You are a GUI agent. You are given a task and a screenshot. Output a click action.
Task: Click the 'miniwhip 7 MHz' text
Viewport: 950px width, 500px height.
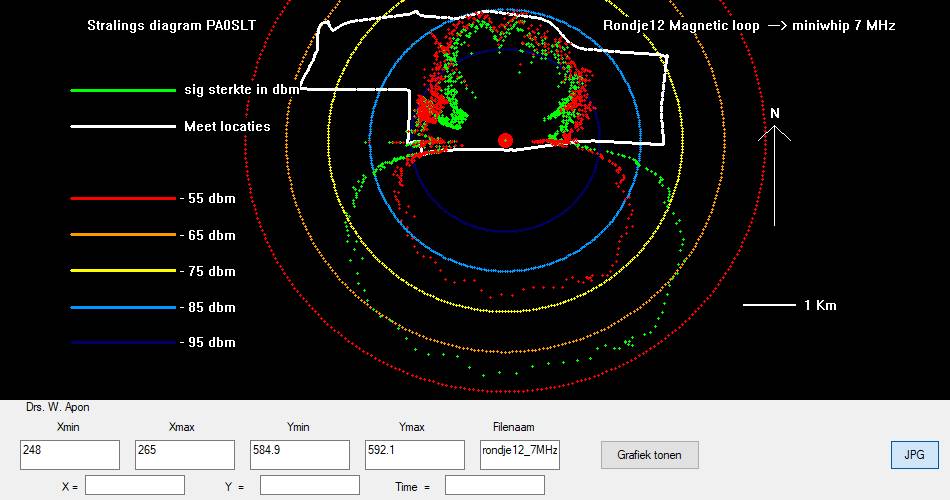(844, 25)
